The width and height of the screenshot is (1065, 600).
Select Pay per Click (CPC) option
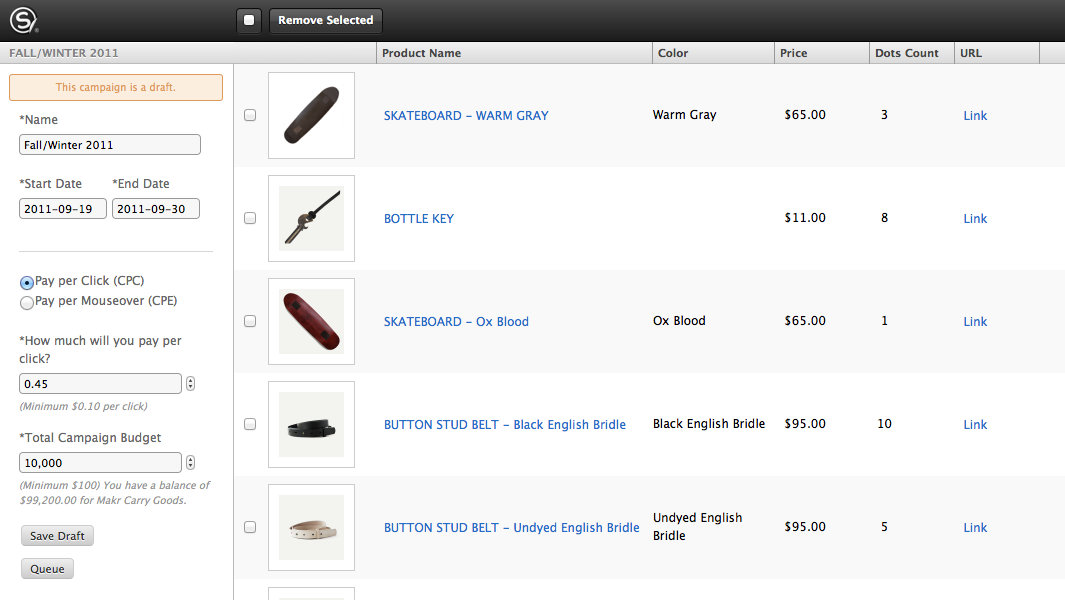coord(26,283)
